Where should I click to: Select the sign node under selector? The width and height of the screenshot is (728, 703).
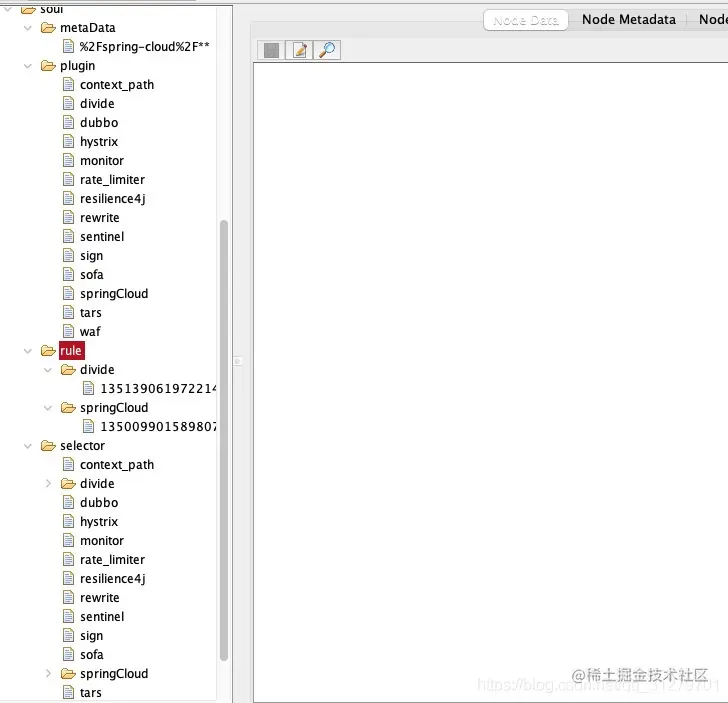coord(91,636)
